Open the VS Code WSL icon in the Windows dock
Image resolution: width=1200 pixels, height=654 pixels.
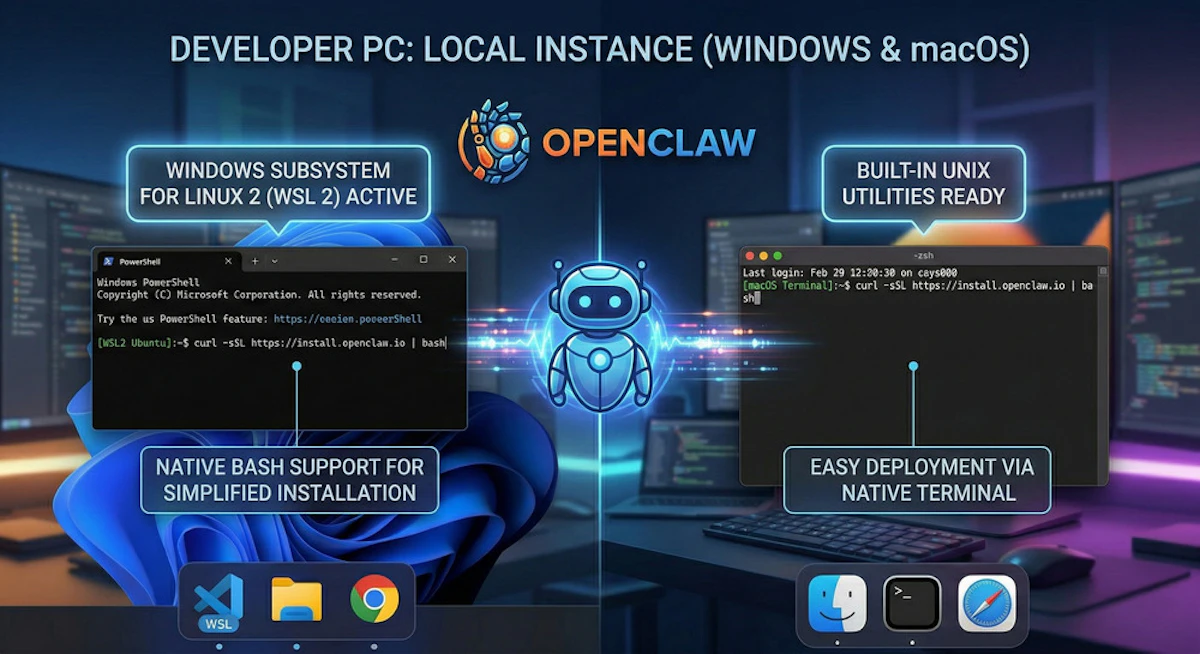coord(219,603)
